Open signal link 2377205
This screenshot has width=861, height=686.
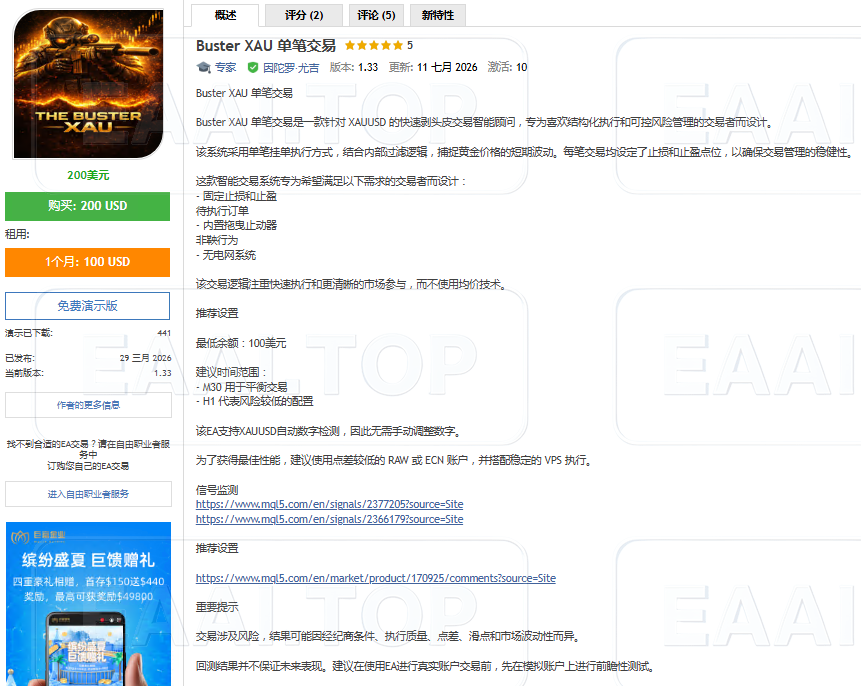coord(329,504)
